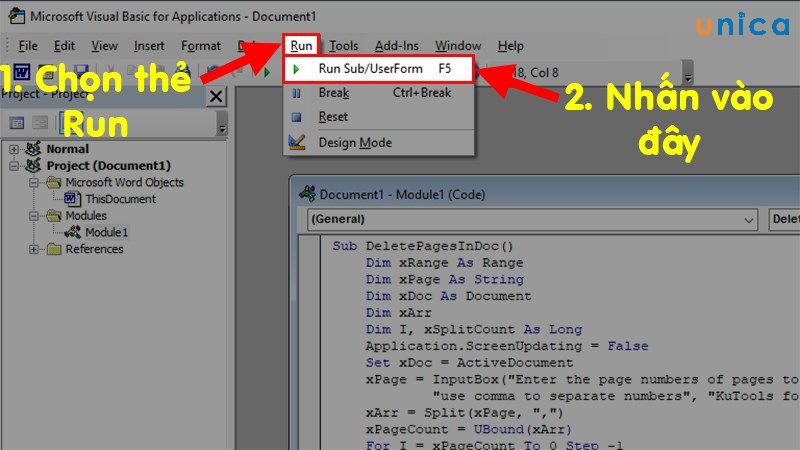Open the View menu

click(x=105, y=46)
